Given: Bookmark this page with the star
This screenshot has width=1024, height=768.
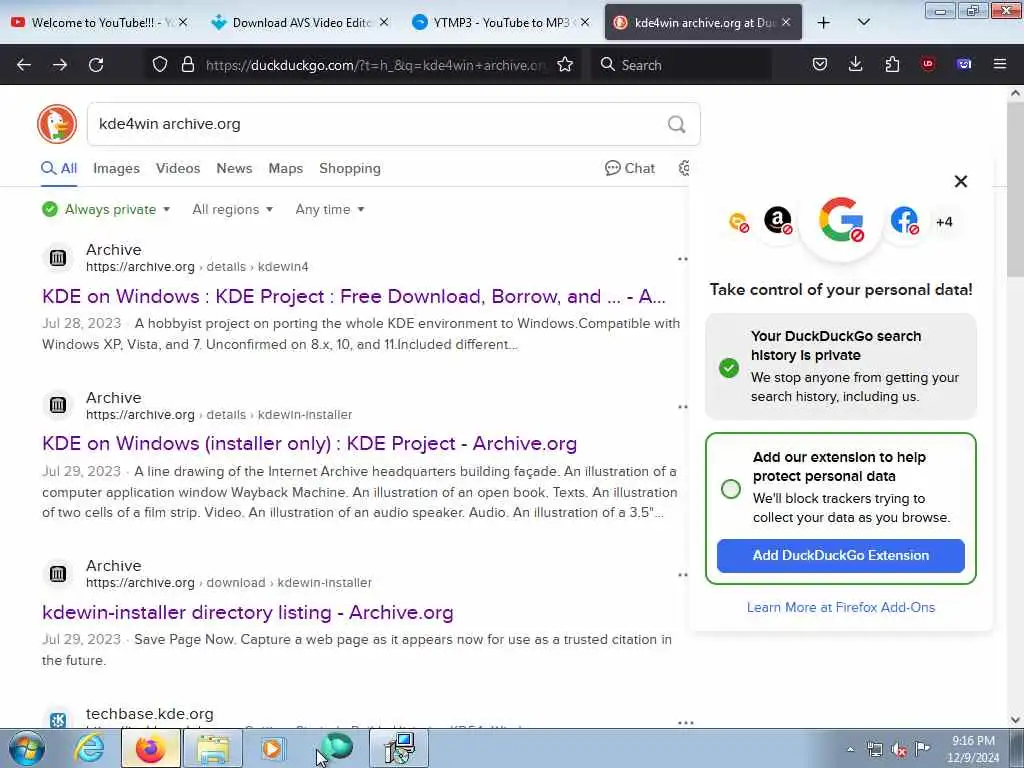Looking at the screenshot, I should click(565, 65).
